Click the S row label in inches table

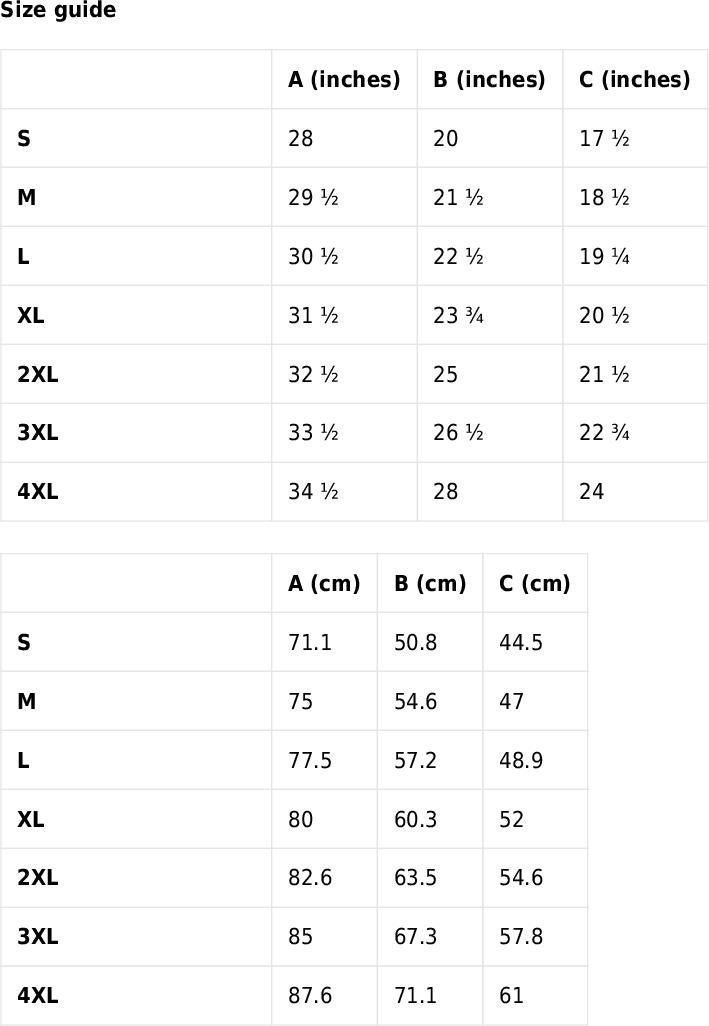(24, 139)
